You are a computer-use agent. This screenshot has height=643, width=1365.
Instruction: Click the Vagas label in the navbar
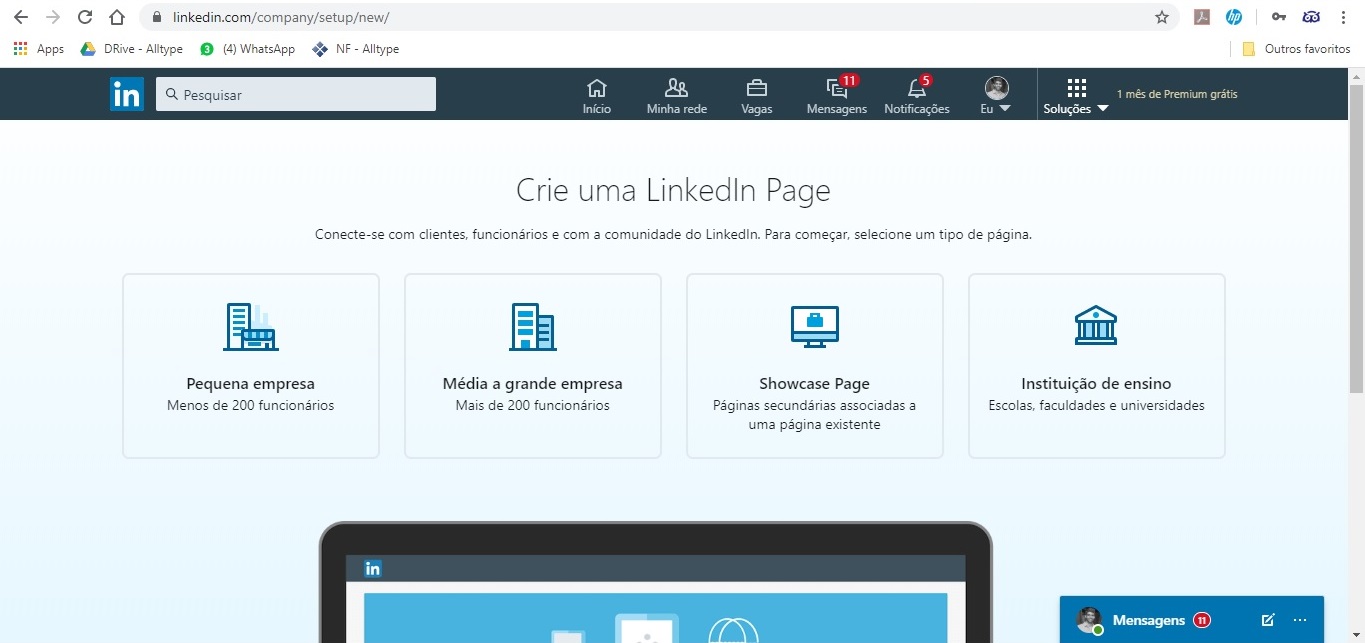click(x=757, y=109)
